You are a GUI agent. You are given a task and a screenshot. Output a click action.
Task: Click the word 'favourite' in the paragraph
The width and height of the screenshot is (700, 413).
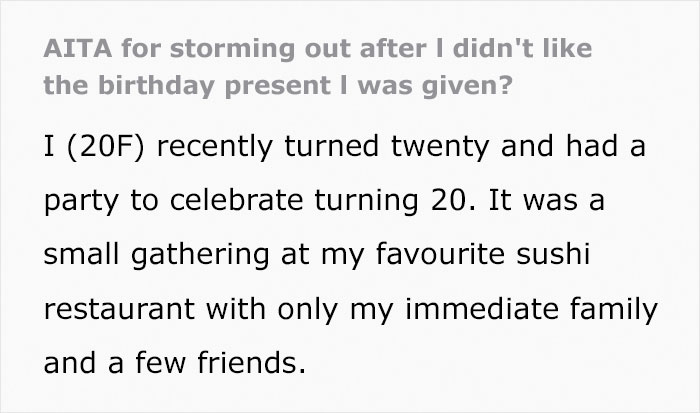(440, 254)
